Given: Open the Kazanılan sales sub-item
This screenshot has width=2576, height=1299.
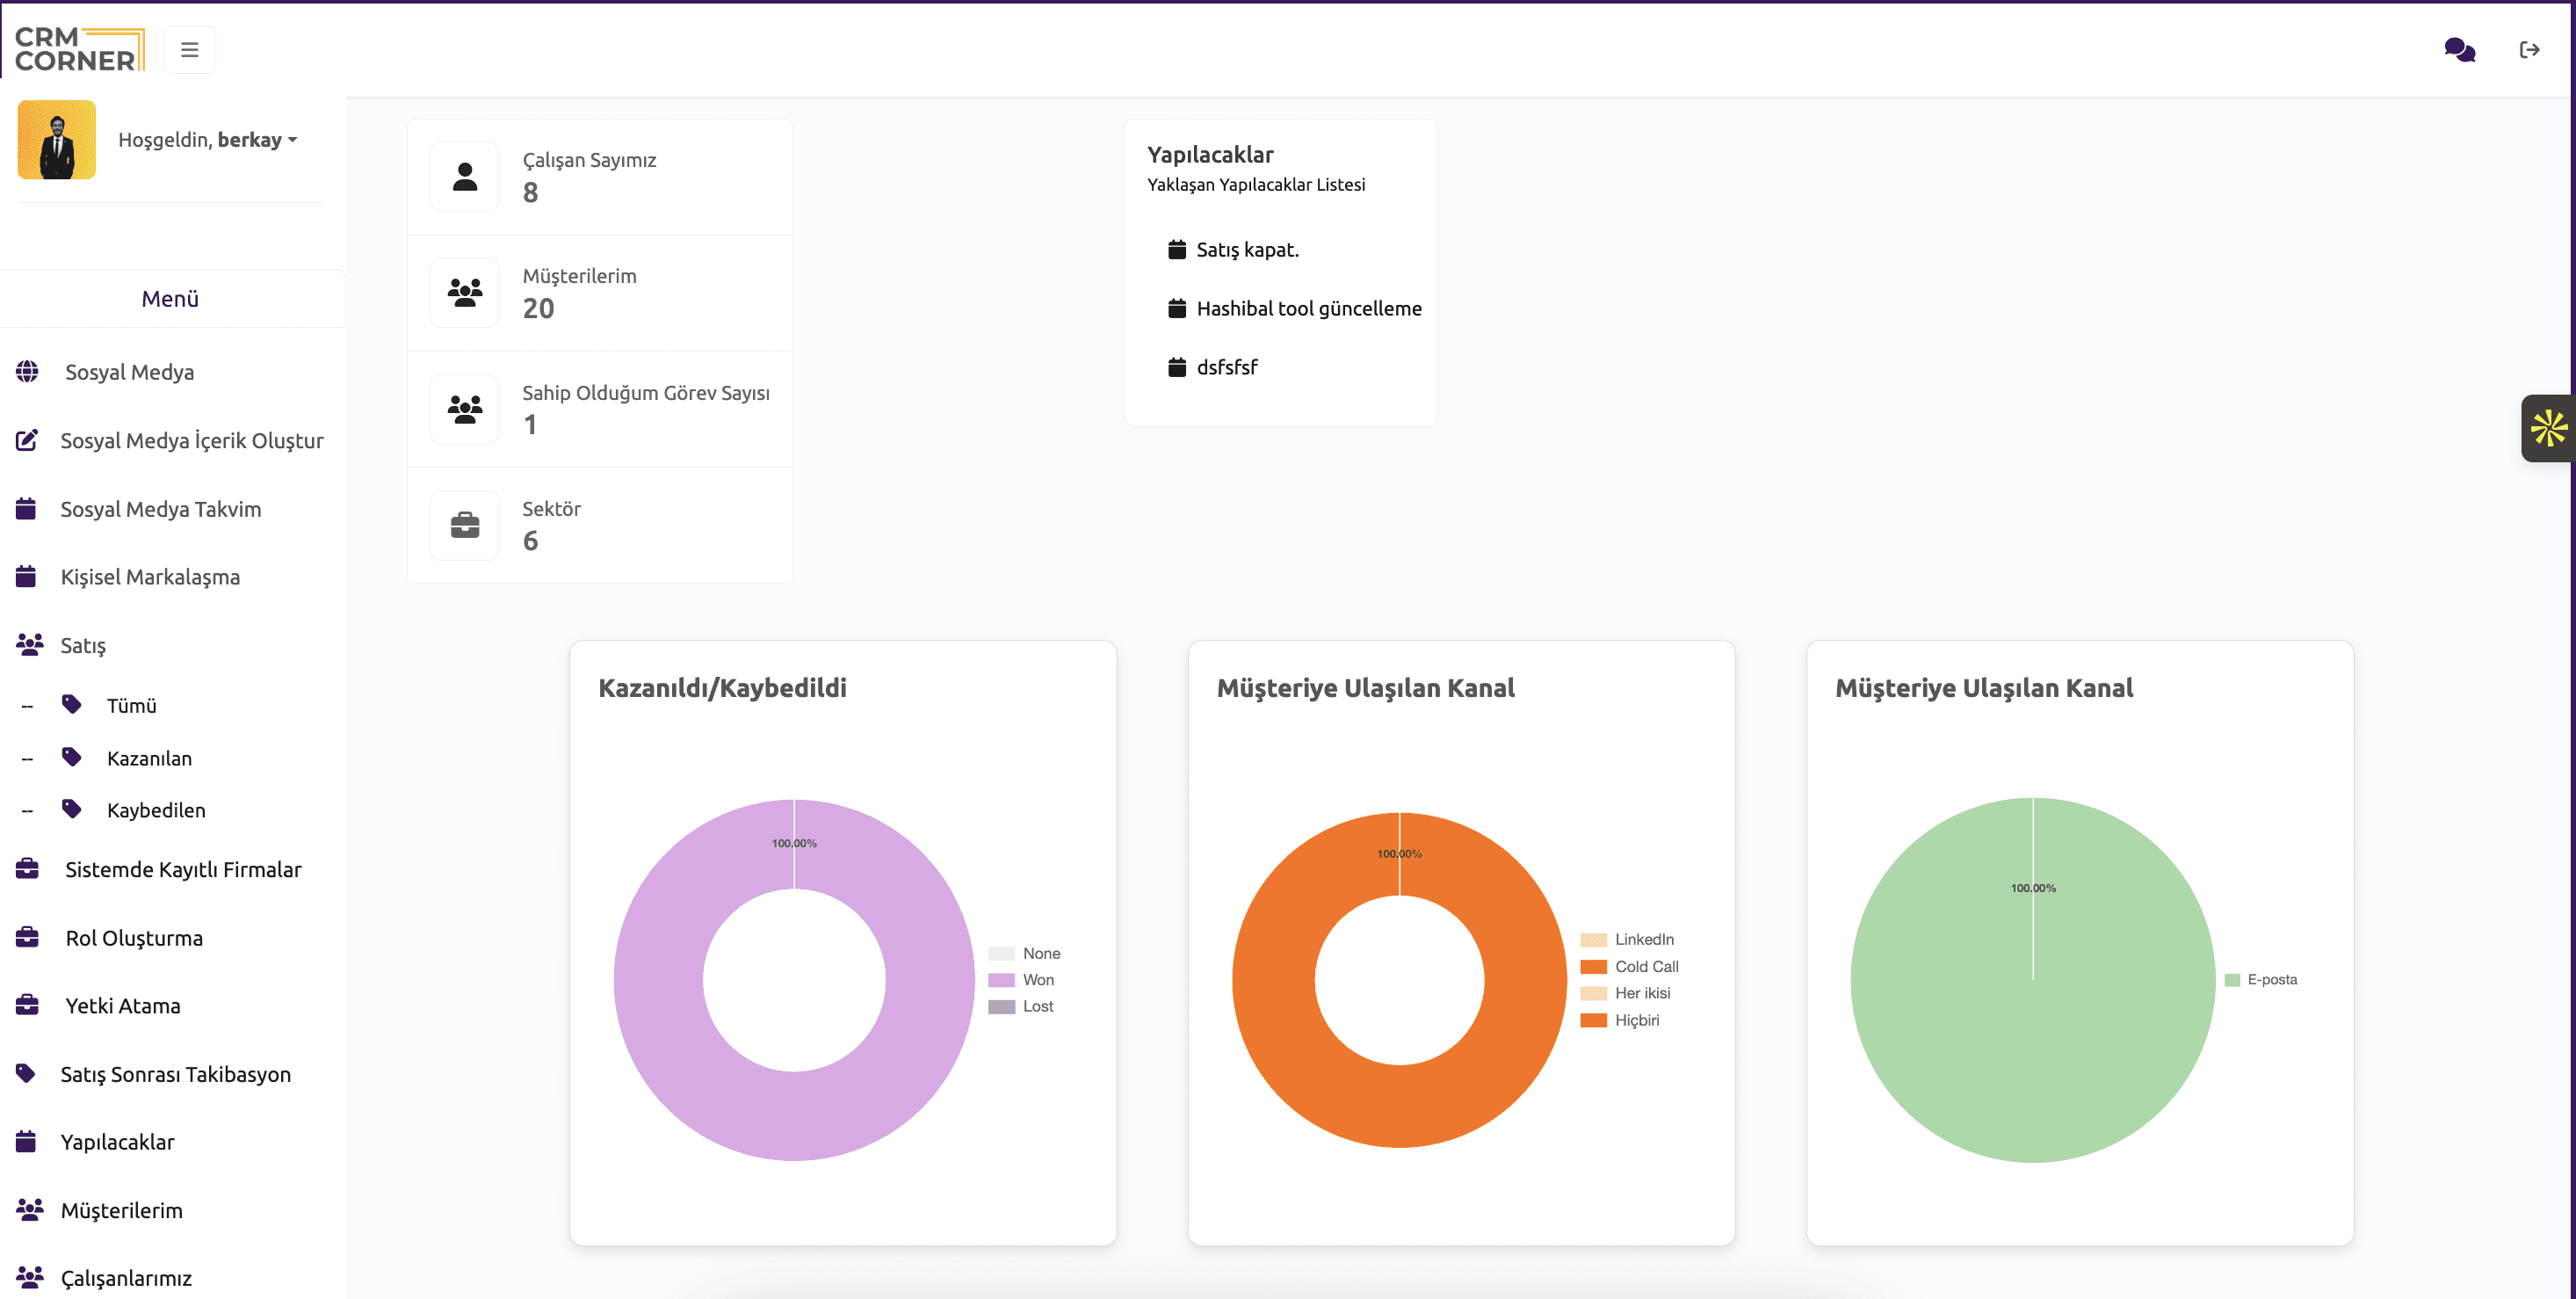Looking at the screenshot, I should [x=149, y=758].
